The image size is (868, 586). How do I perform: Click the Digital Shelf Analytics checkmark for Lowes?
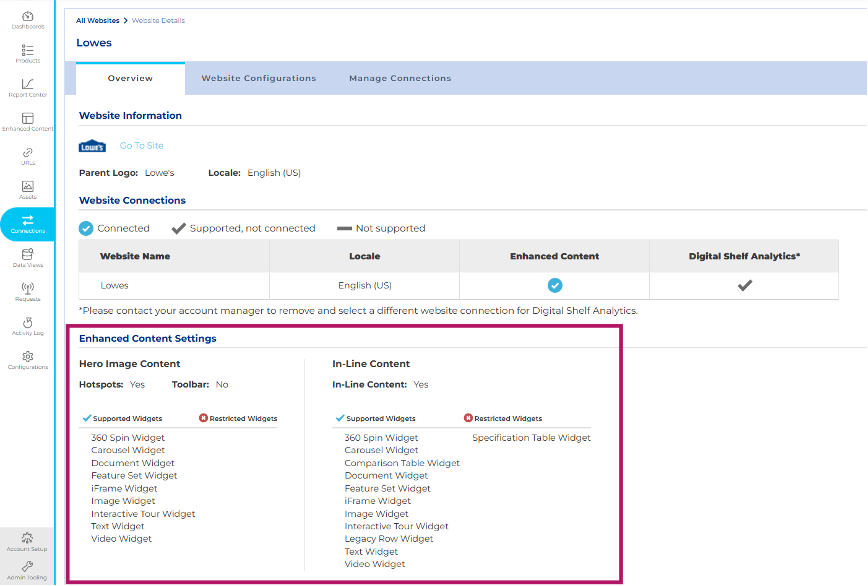click(x=745, y=286)
